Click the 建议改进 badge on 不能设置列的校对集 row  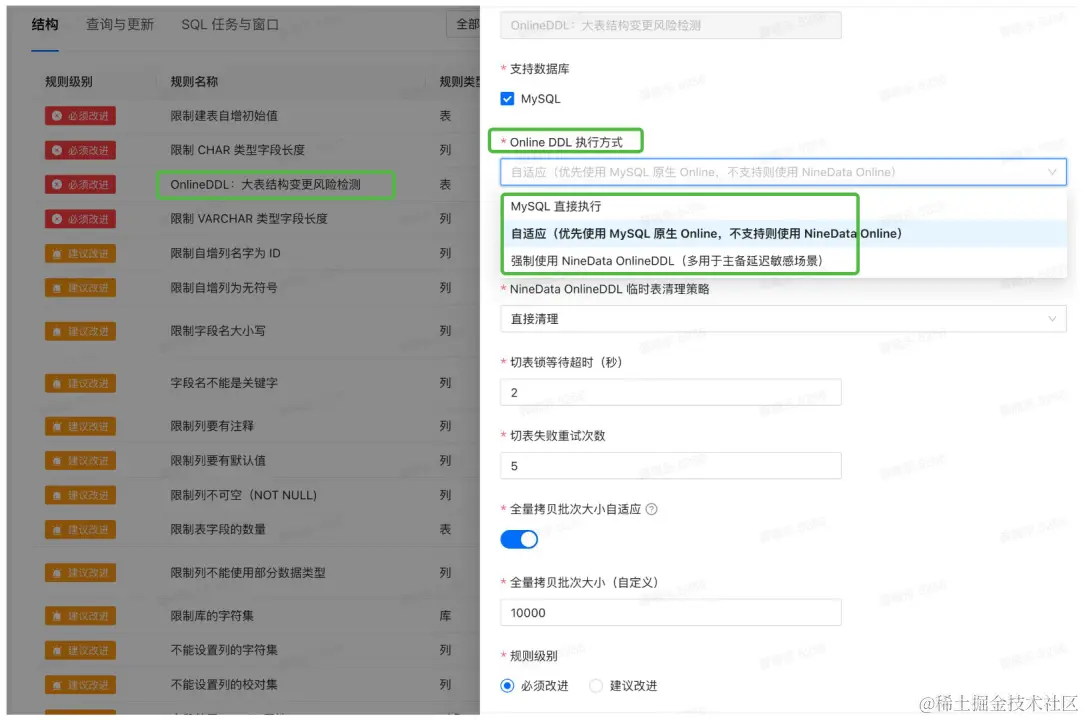pyautogui.click(x=80, y=685)
